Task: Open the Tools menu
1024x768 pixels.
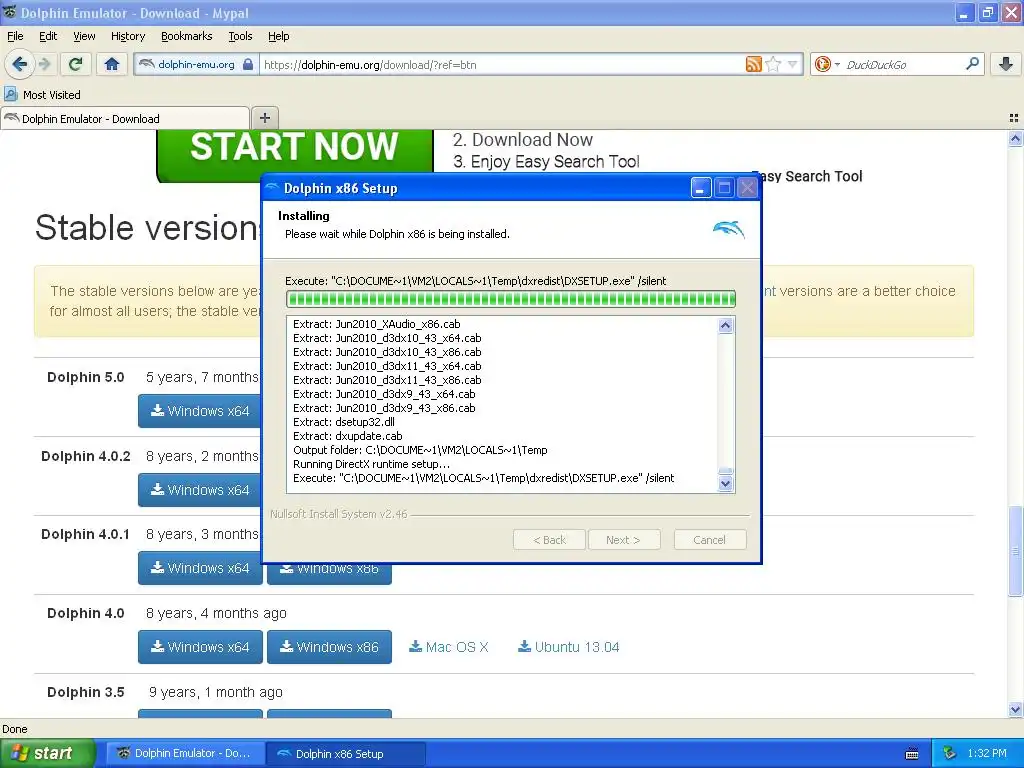Action: point(240,36)
